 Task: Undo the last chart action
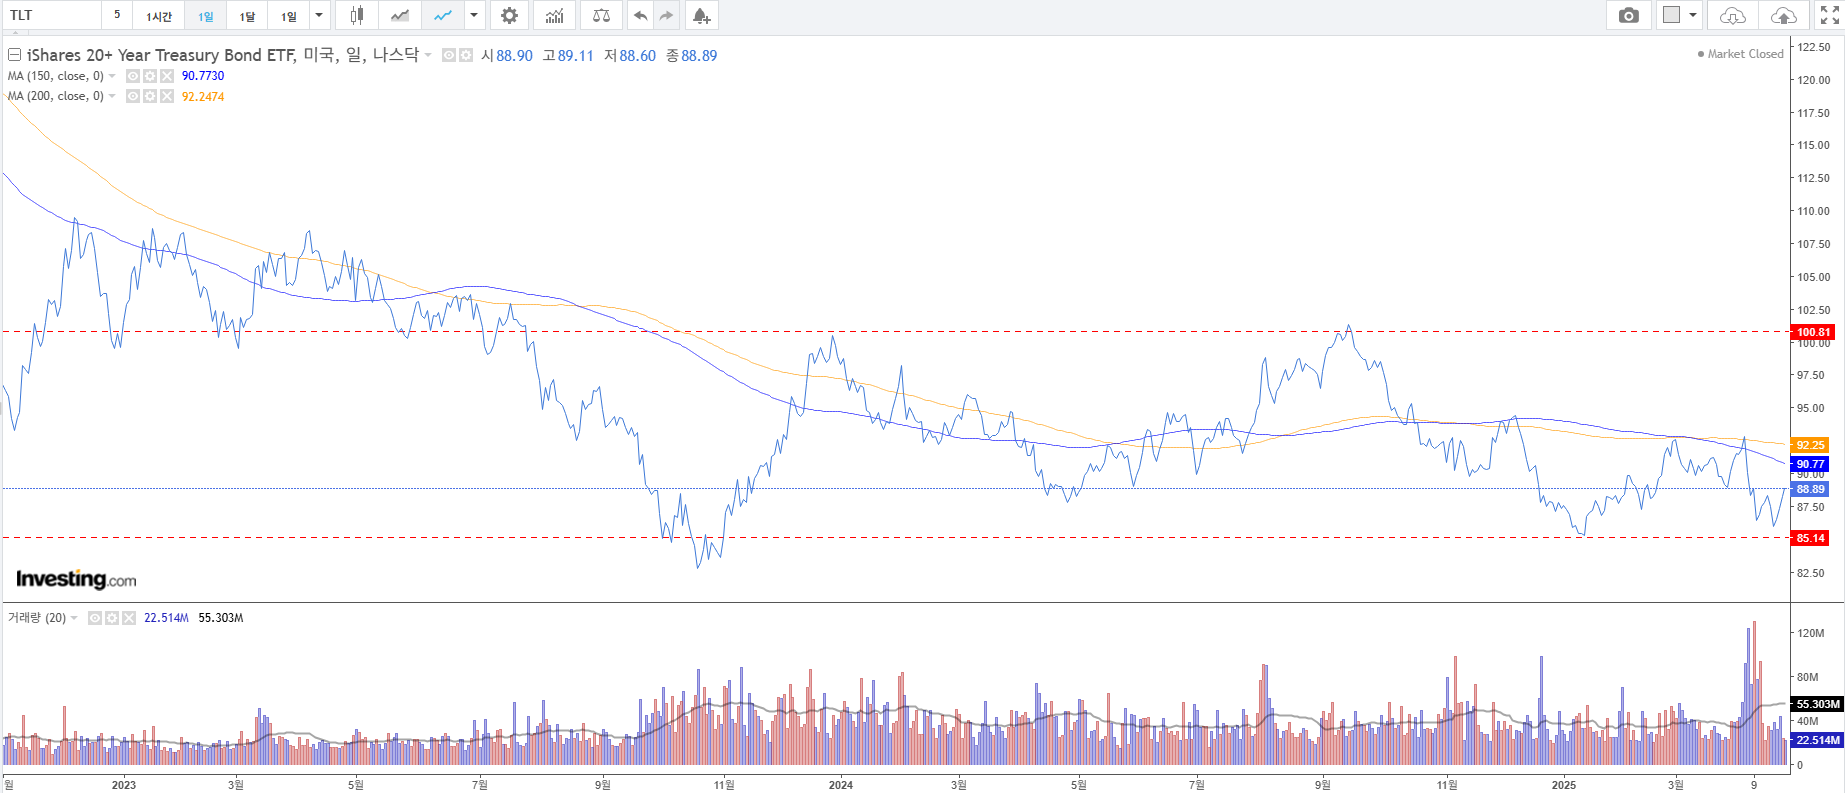pyautogui.click(x=640, y=15)
